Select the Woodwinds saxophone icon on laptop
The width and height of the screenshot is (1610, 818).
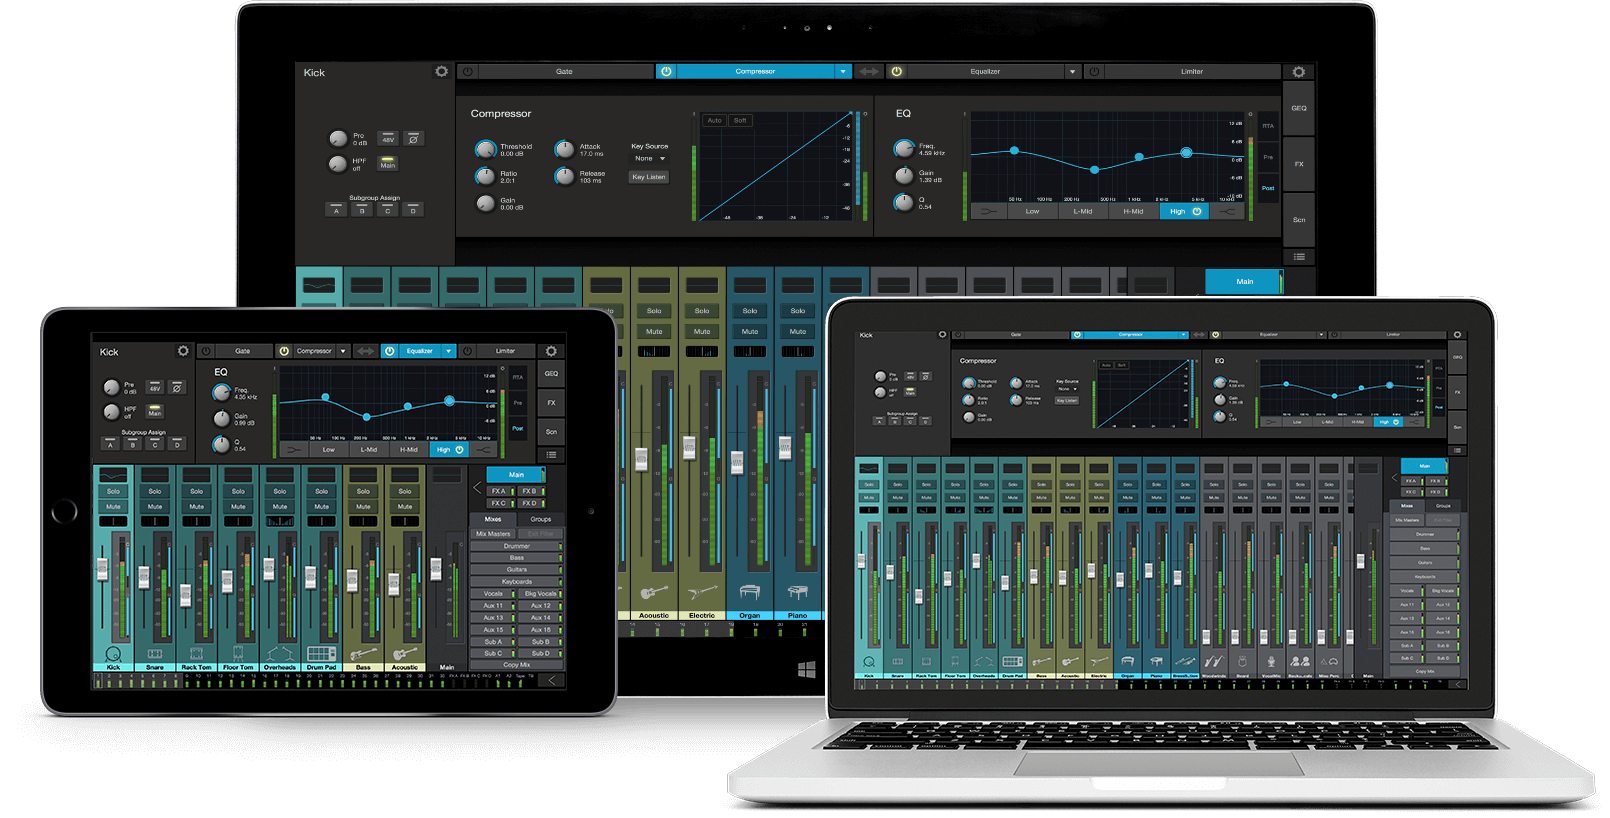click(x=1214, y=662)
